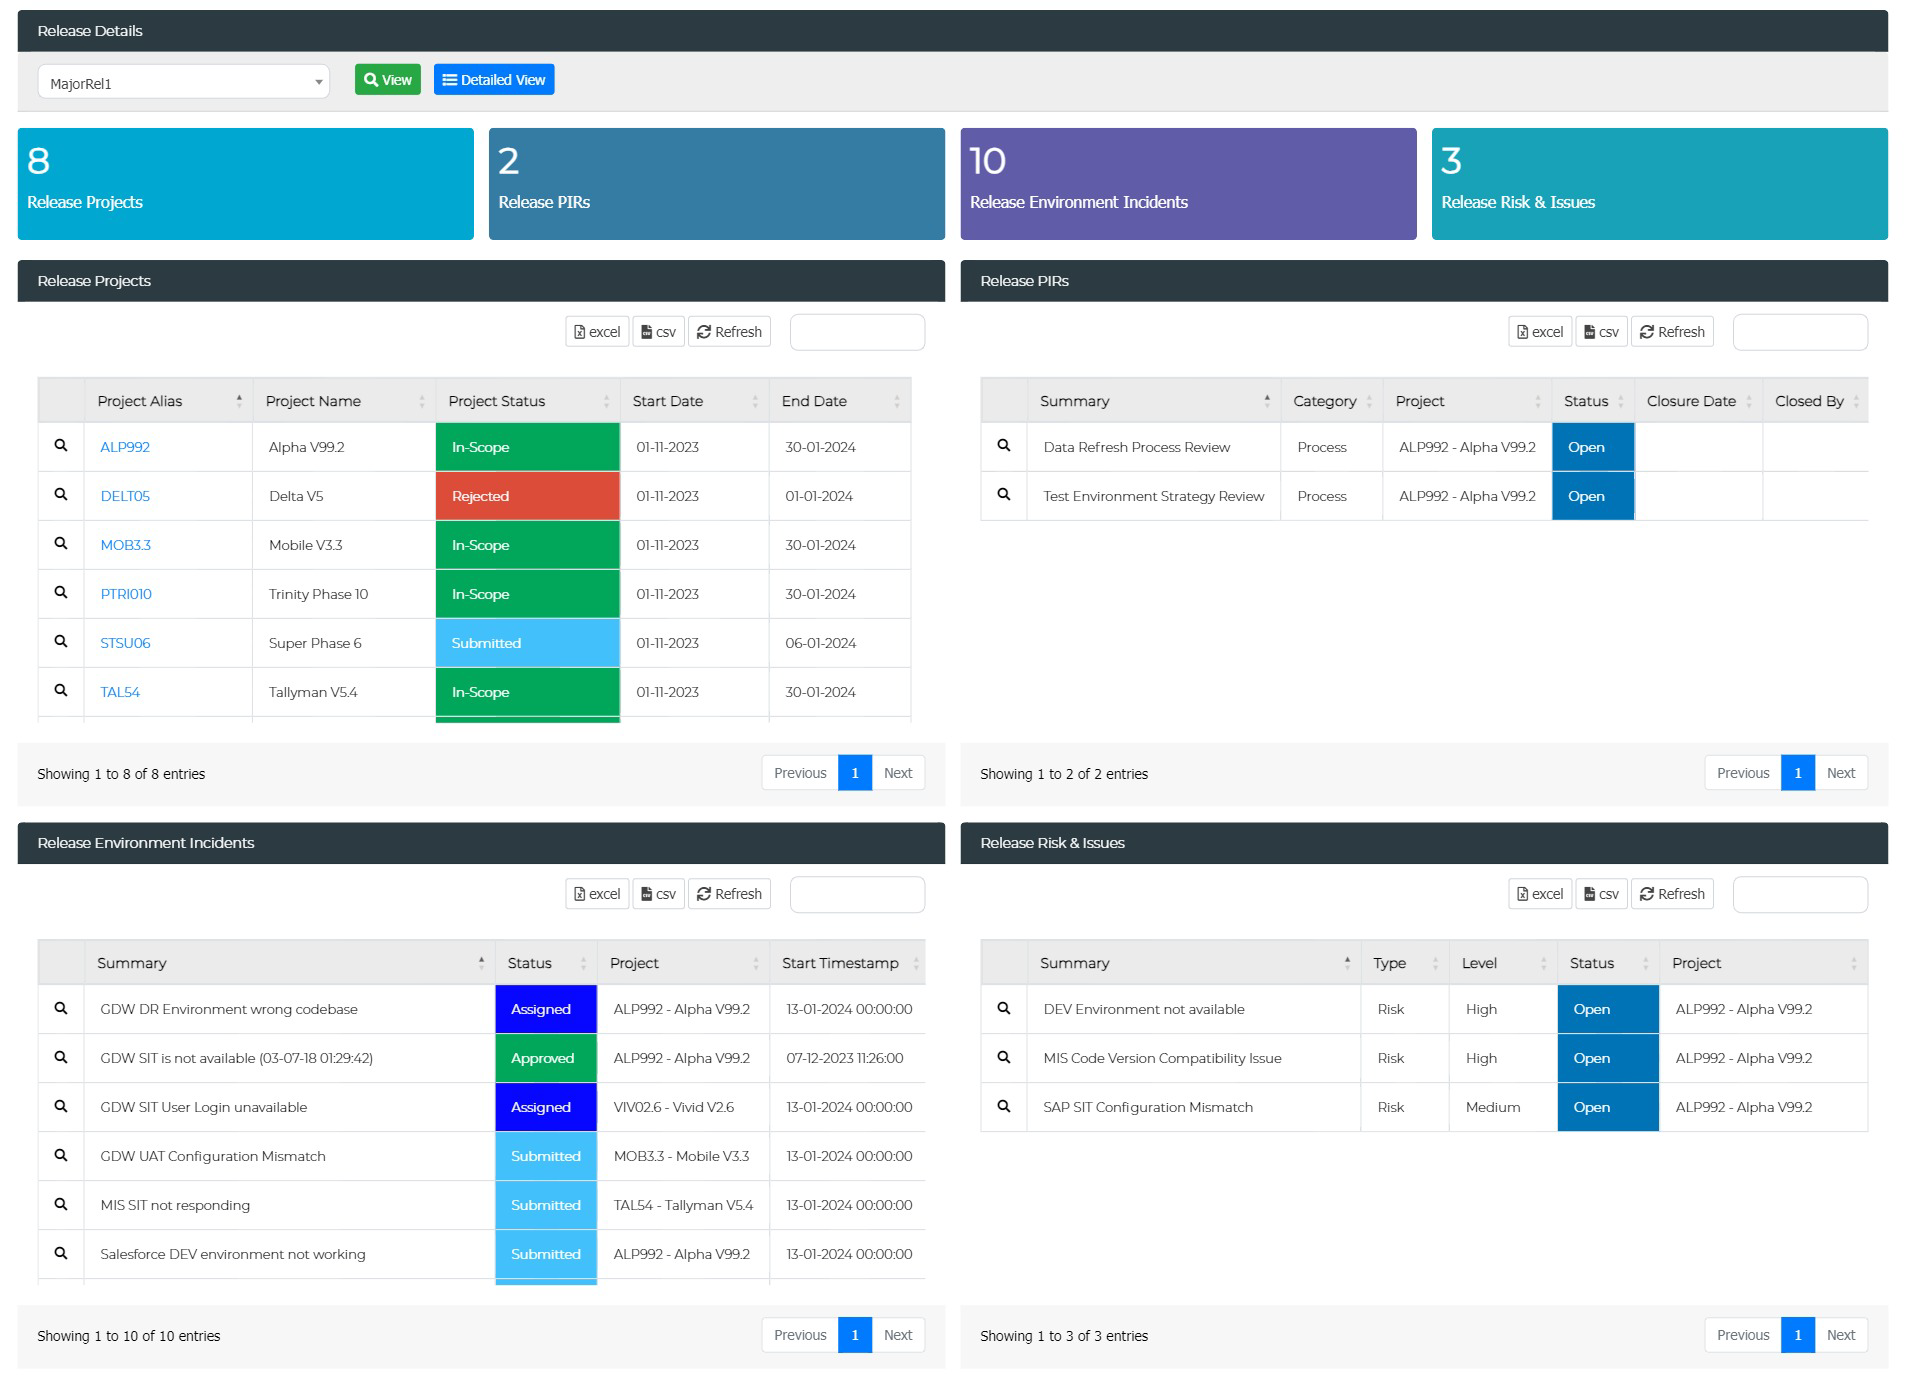Open the PTRI010 project alias link
1906x1394 pixels.
click(126, 594)
